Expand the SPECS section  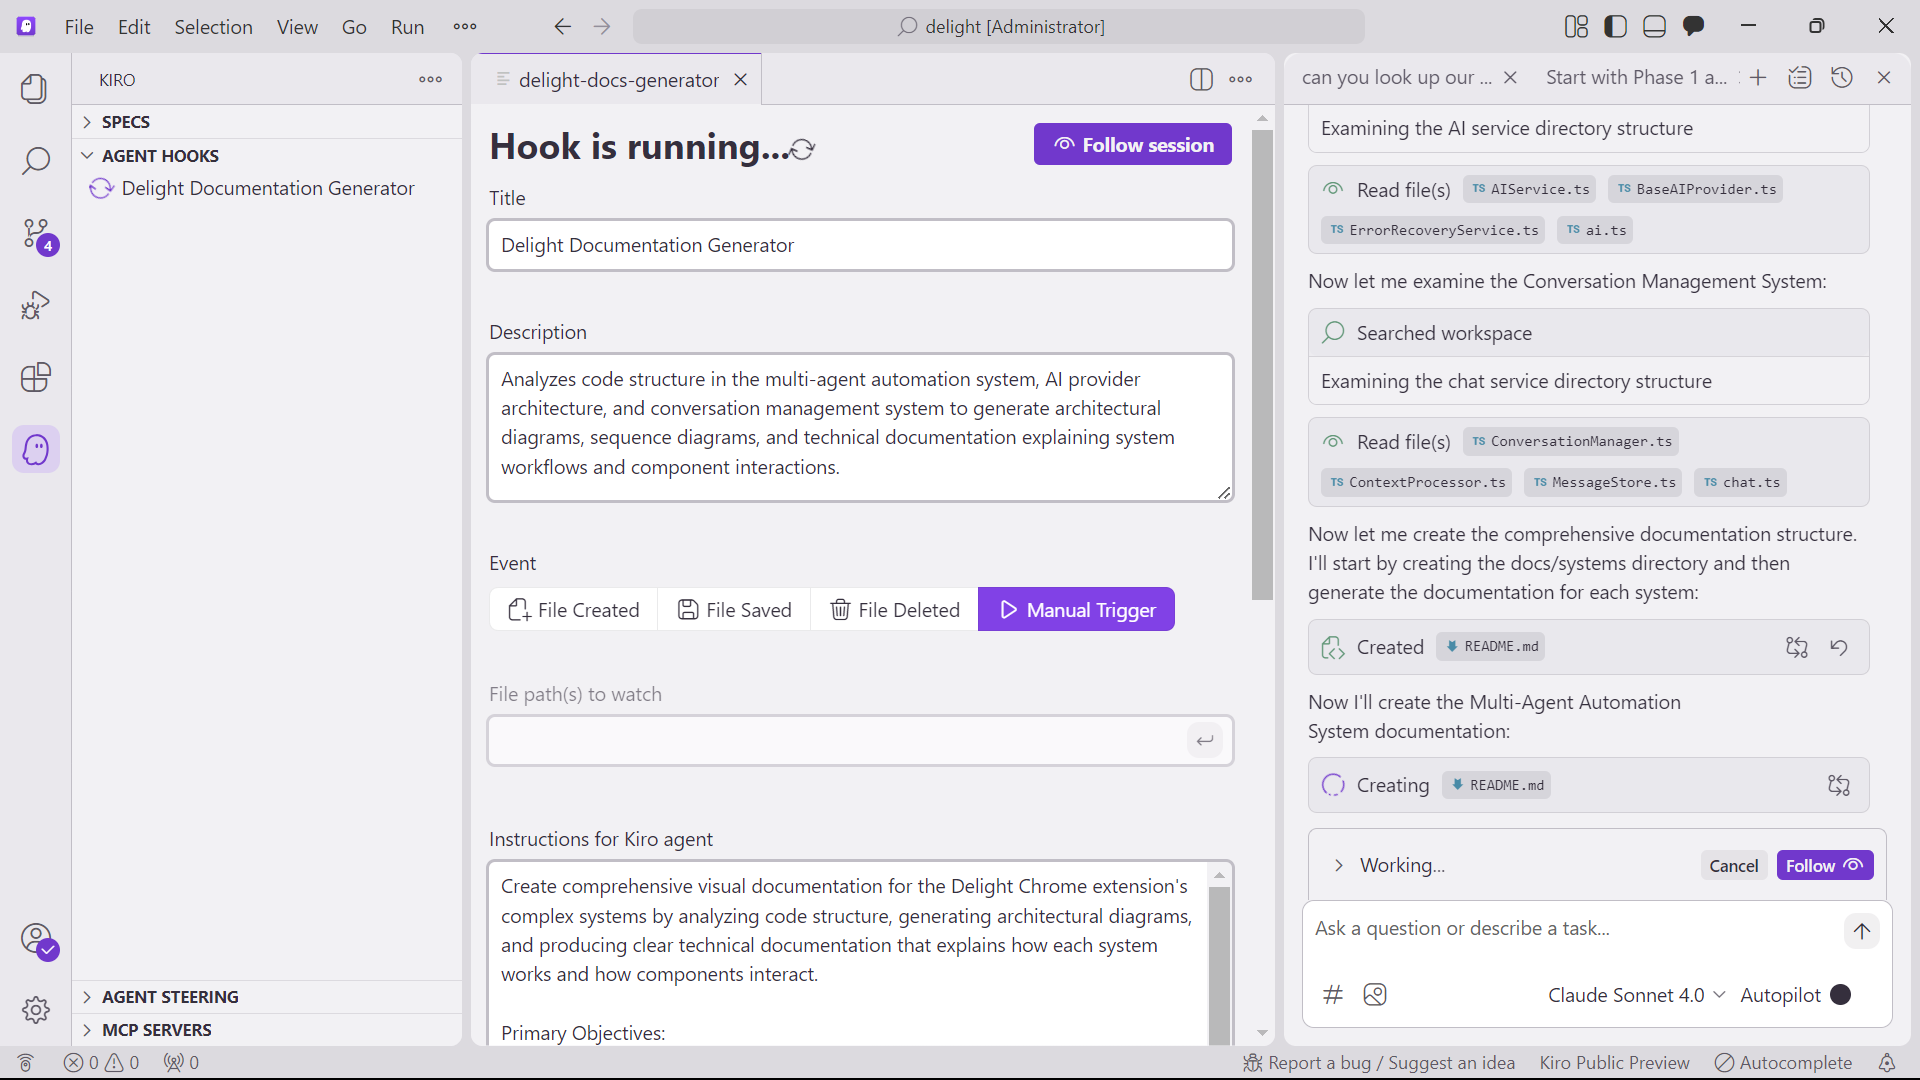pyautogui.click(x=126, y=122)
